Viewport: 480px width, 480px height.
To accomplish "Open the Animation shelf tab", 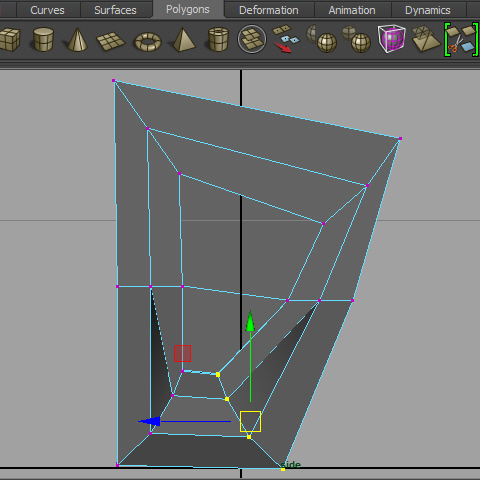I will pyautogui.click(x=352, y=10).
